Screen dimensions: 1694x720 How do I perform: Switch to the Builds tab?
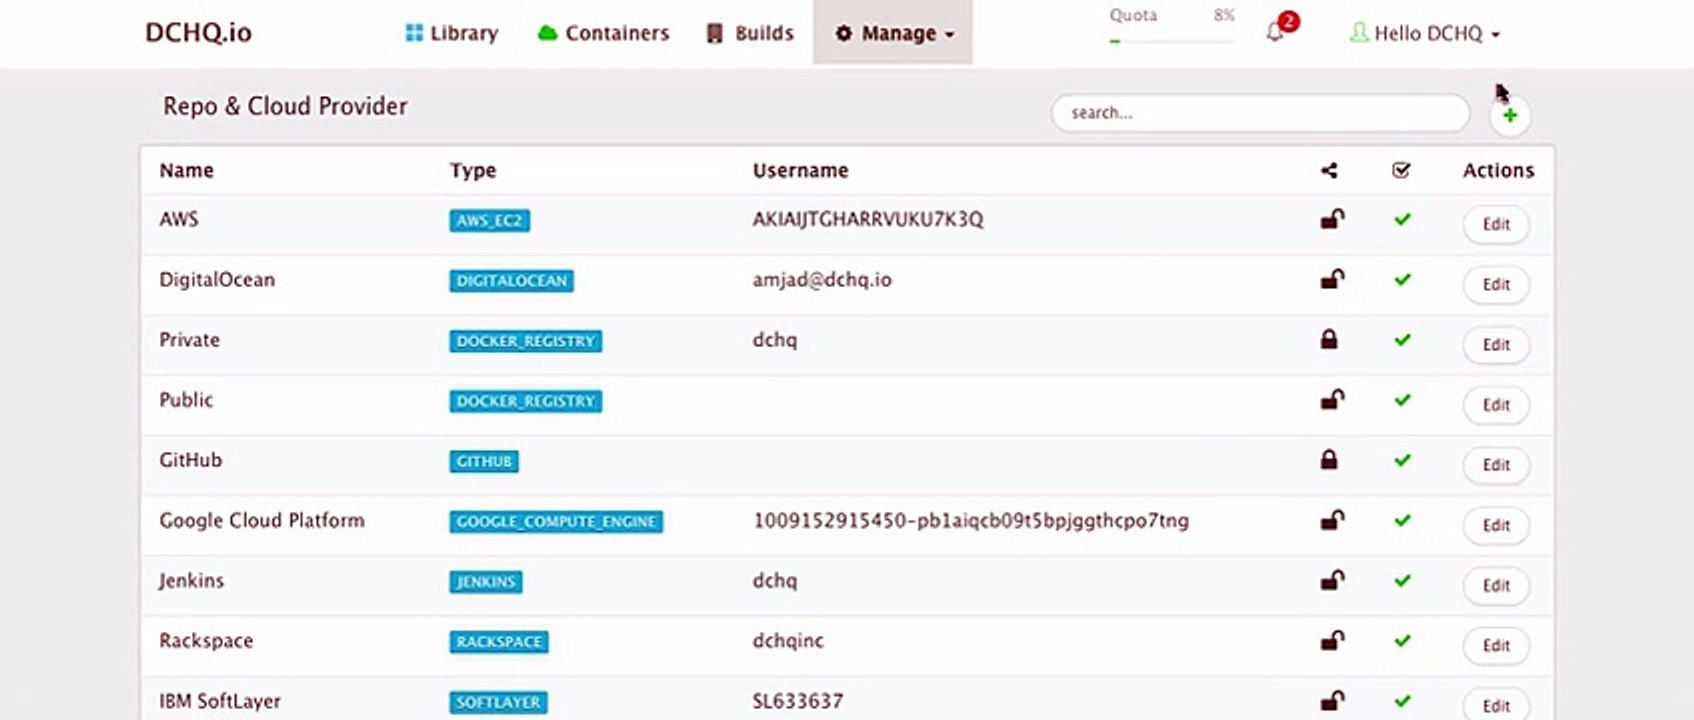750,33
